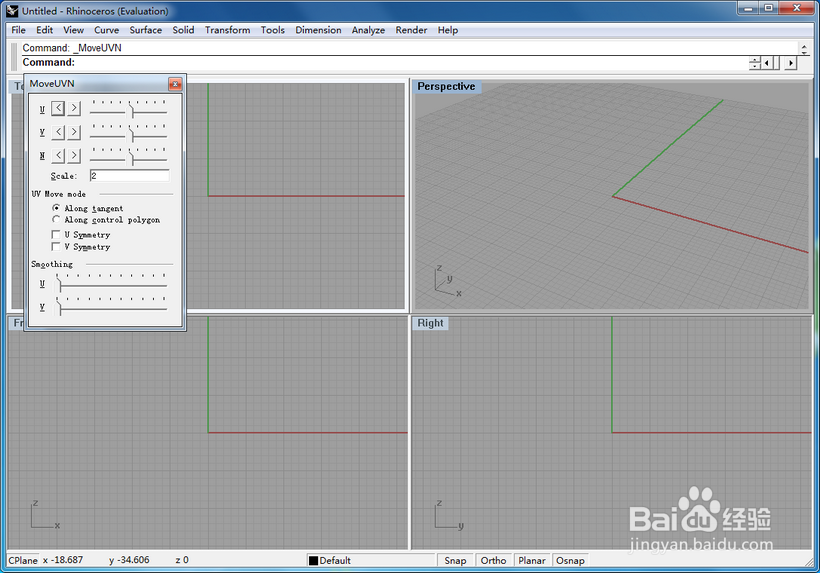The image size is (820, 573).
Task: Click the Scale input field
Action: pos(130,176)
